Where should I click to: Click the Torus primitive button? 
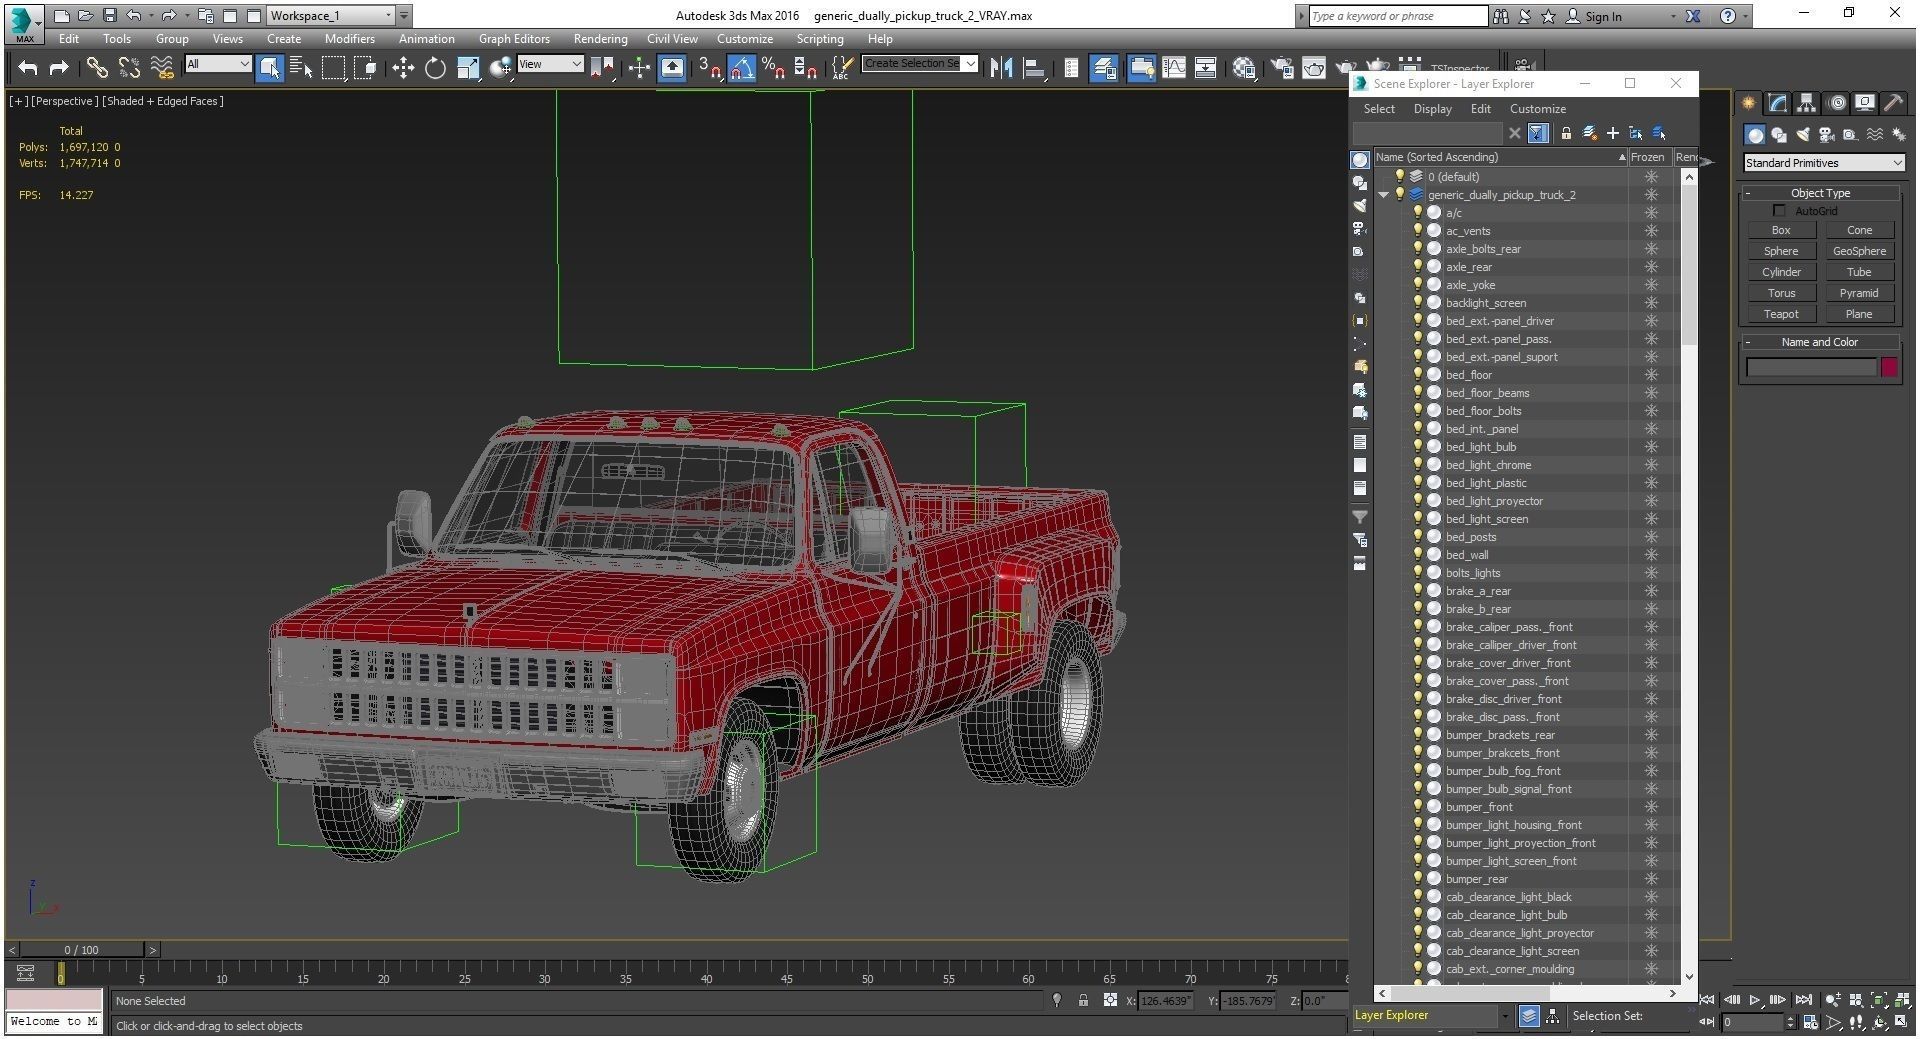coord(1781,293)
